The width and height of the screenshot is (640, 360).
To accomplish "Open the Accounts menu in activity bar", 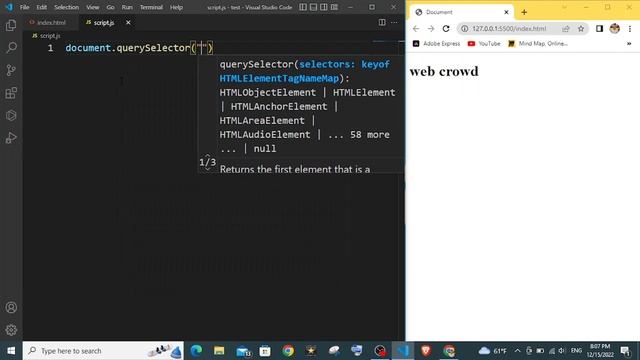I will [x=11, y=307].
